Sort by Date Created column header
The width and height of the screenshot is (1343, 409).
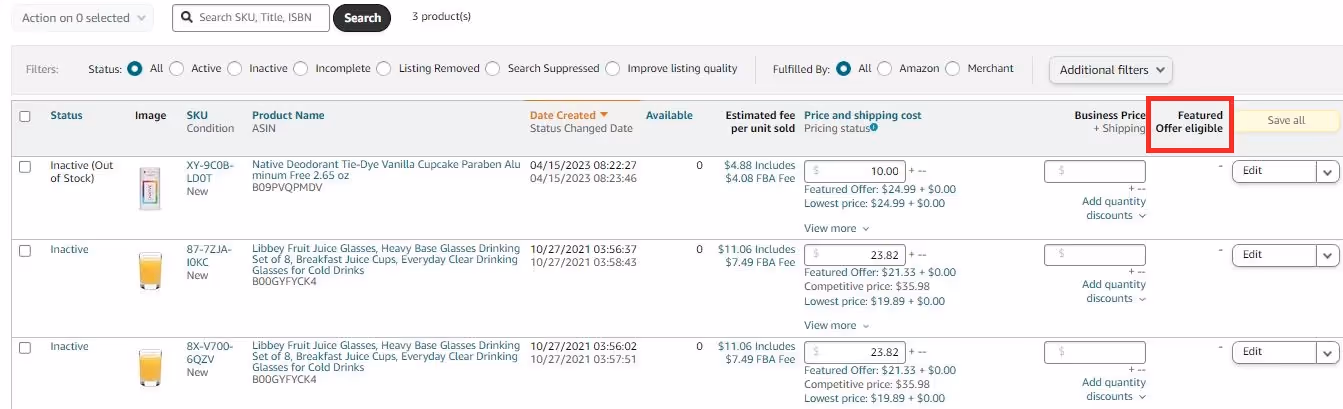[x=563, y=115]
